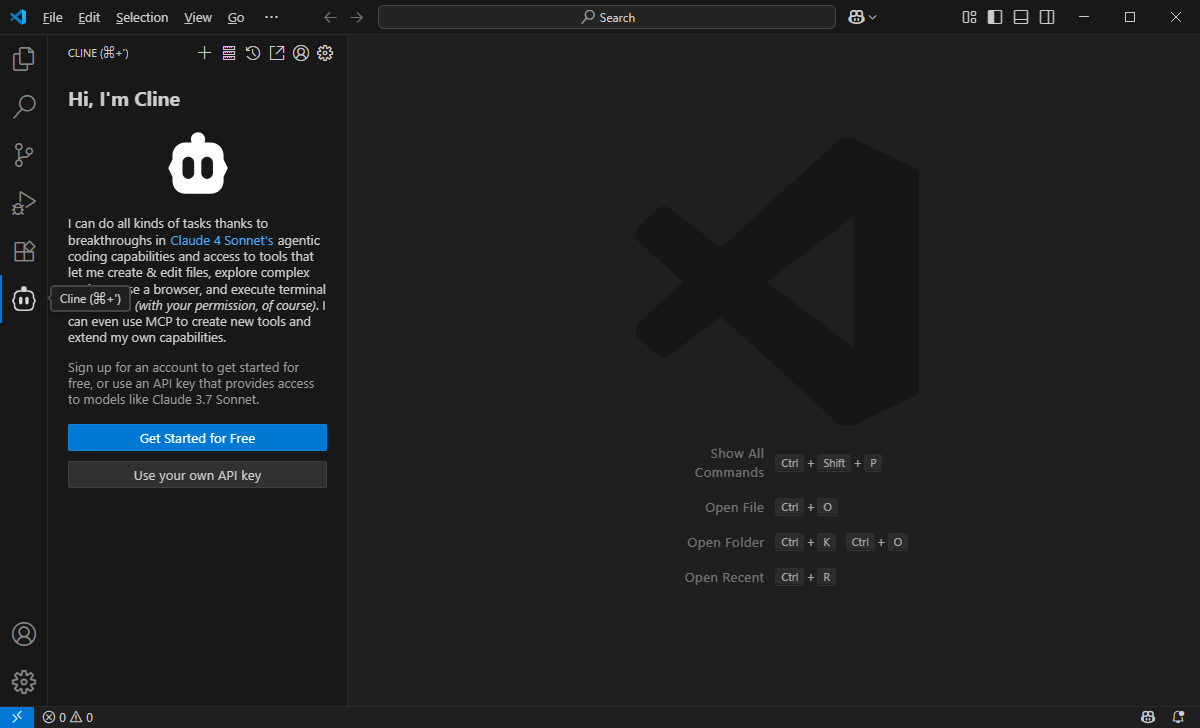The image size is (1200, 728).
Task: Open the Extensions view
Action: click(24, 251)
